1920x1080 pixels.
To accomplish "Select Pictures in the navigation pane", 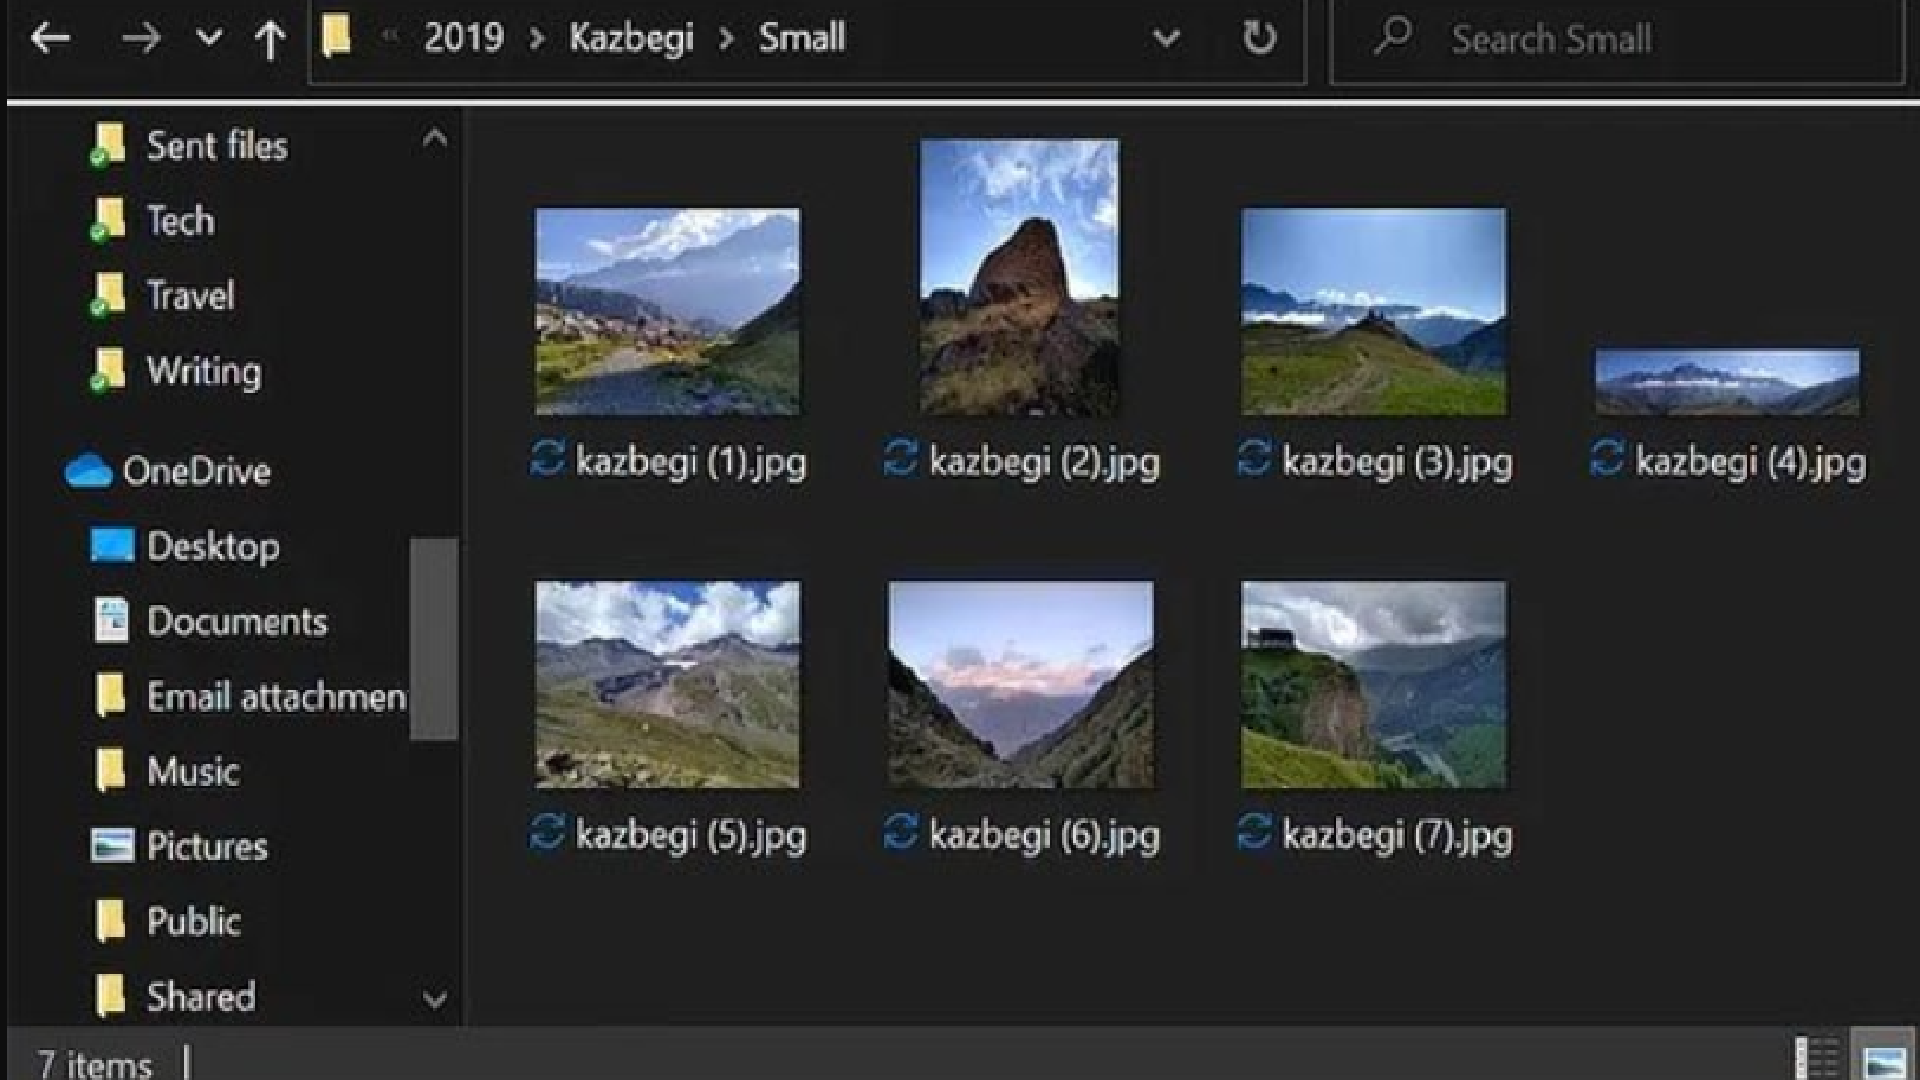I will [206, 846].
